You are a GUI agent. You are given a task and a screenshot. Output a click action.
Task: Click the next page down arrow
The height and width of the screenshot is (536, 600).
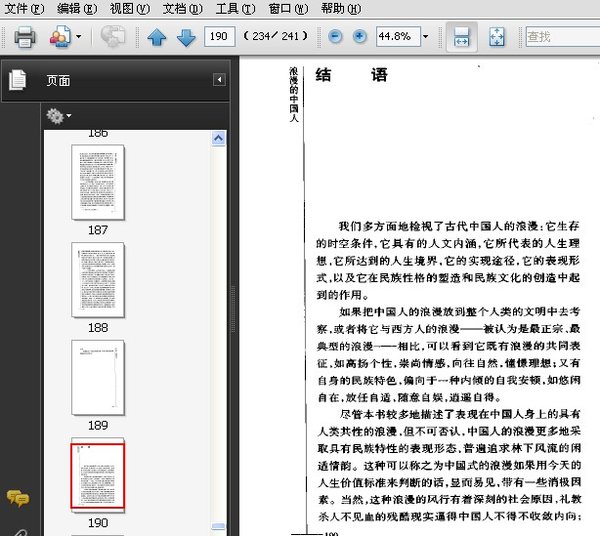coord(186,38)
